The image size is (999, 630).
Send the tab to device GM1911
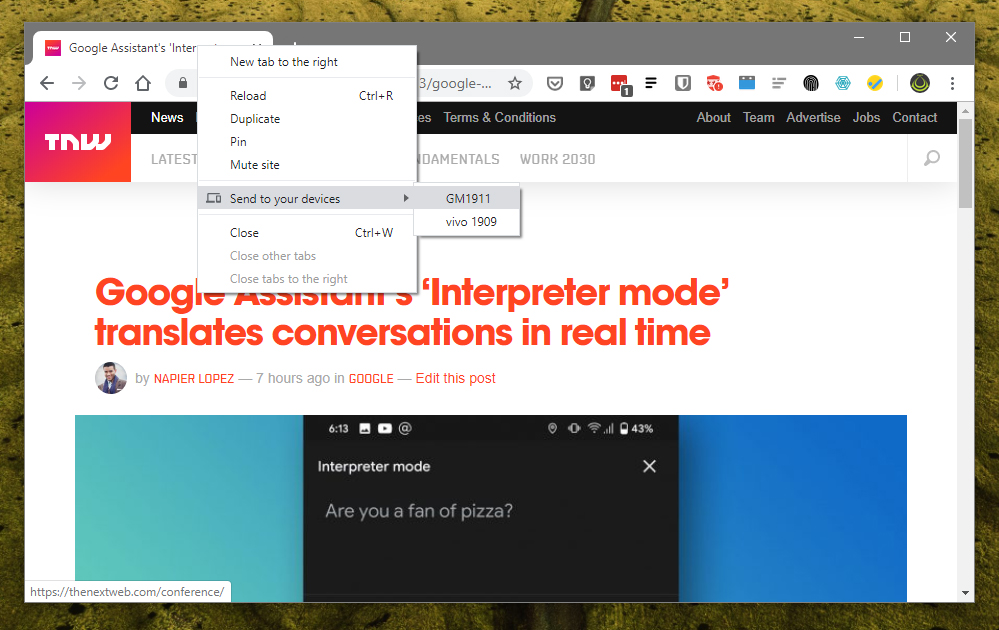click(467, 199)
